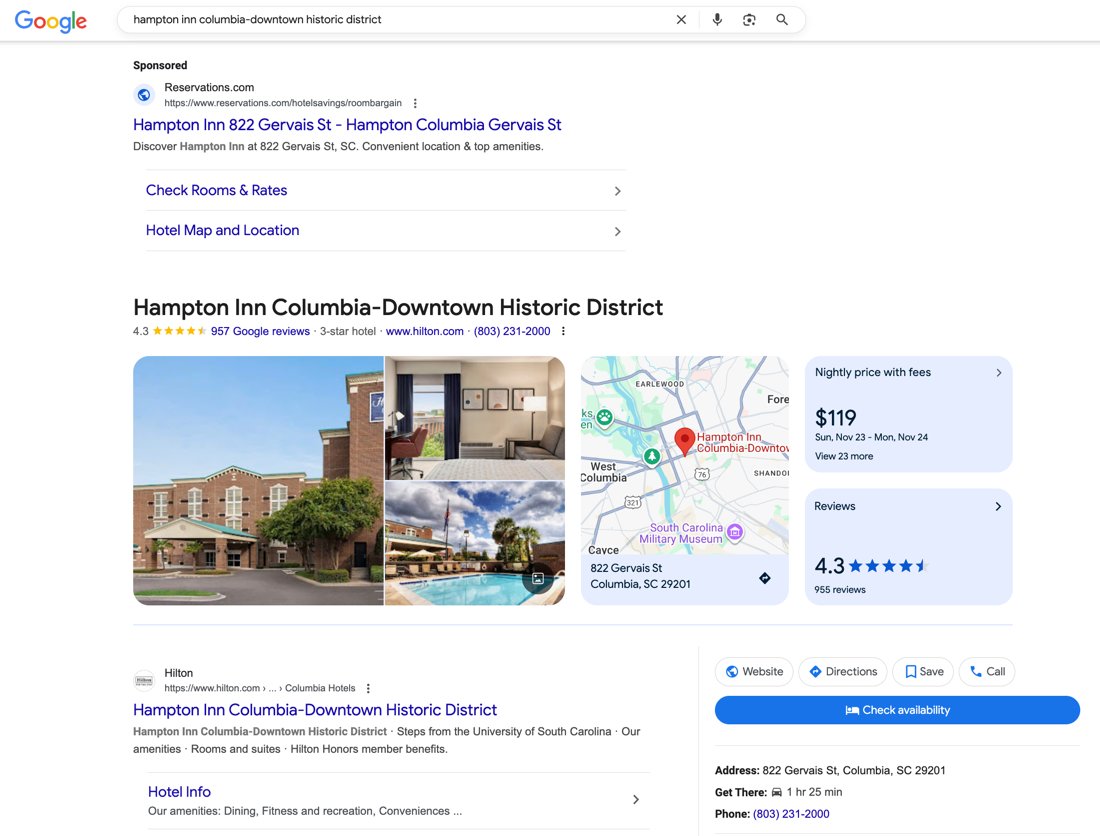Click the magnifying glass to search
Viewport: 1100px width, 836px height.
[x=781, y=19]
